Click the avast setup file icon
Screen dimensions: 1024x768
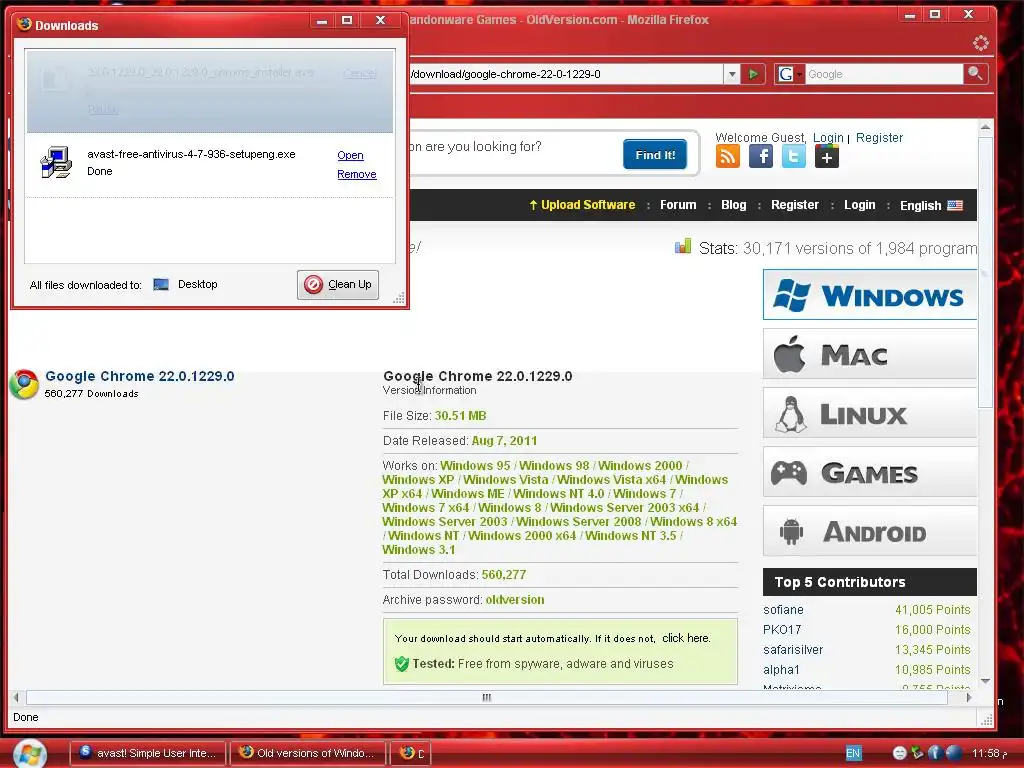[x=56, y=163]
